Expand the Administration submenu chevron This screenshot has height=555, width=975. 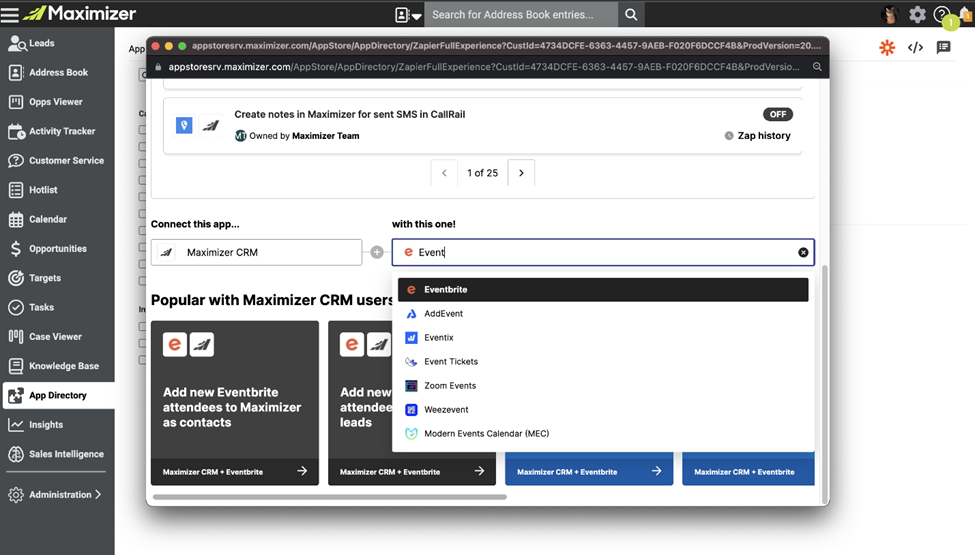coord(98,495)
